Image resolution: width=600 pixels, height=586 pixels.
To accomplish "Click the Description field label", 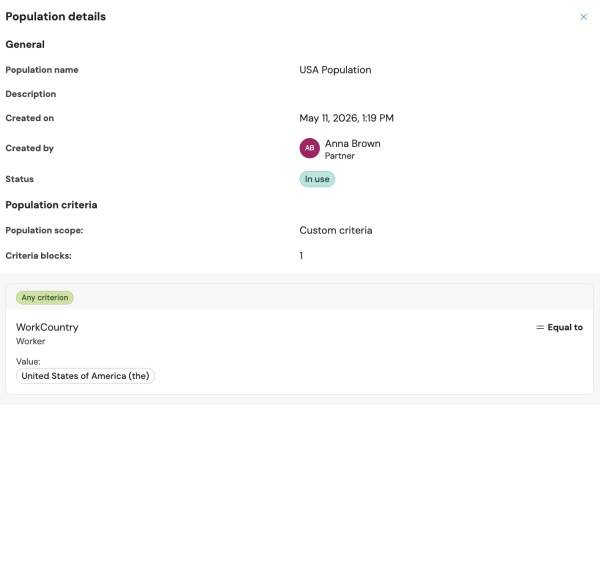I will pos(31,94).
